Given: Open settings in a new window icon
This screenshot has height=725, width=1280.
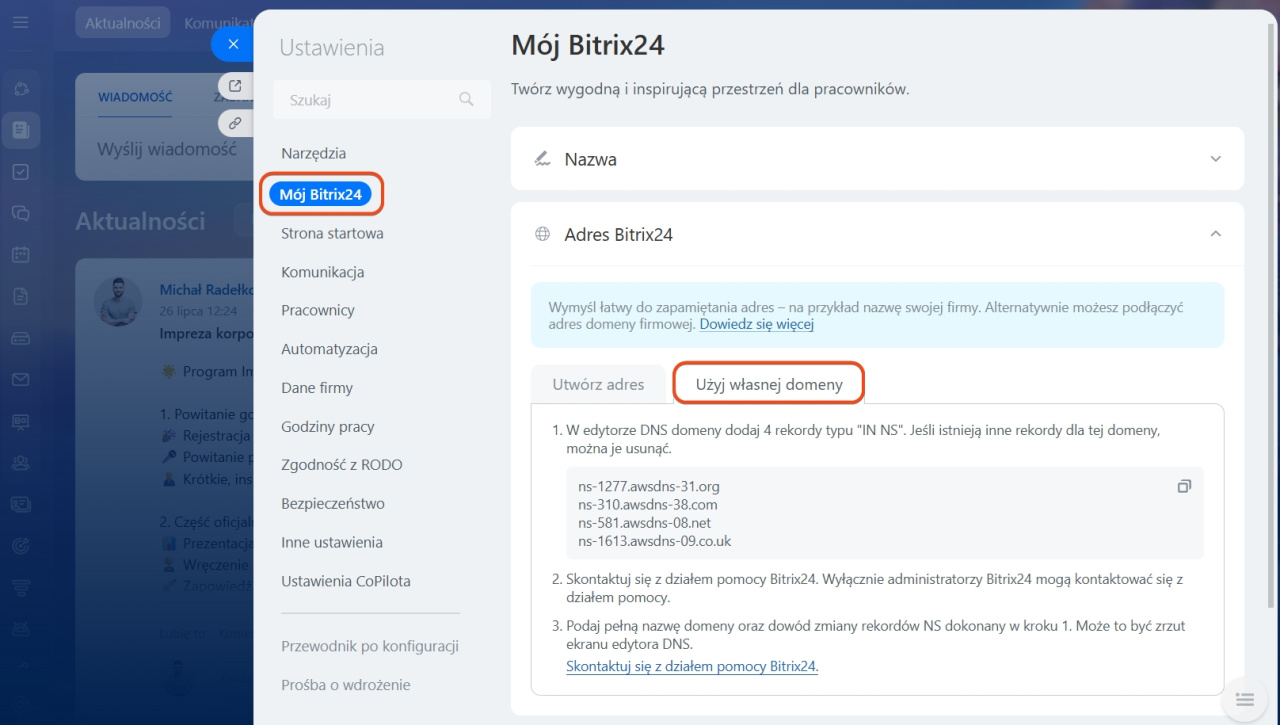Looking at the screenshot, I should (235, 86).
